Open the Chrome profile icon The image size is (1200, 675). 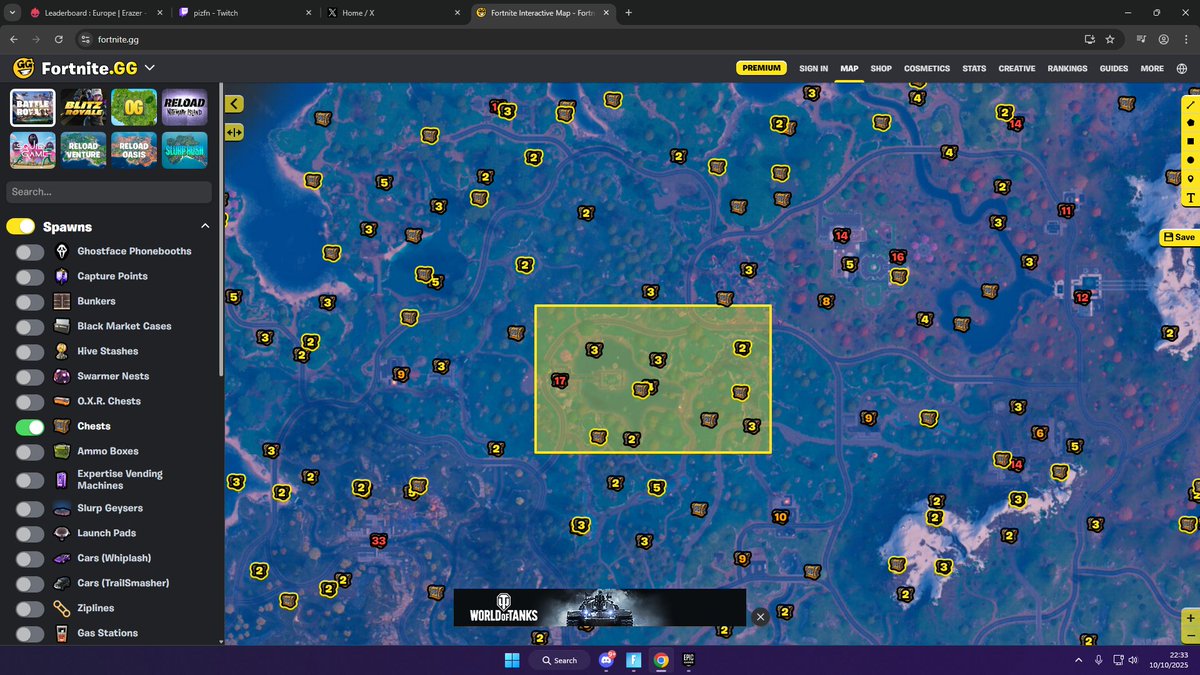click(x=1164, y=39)
